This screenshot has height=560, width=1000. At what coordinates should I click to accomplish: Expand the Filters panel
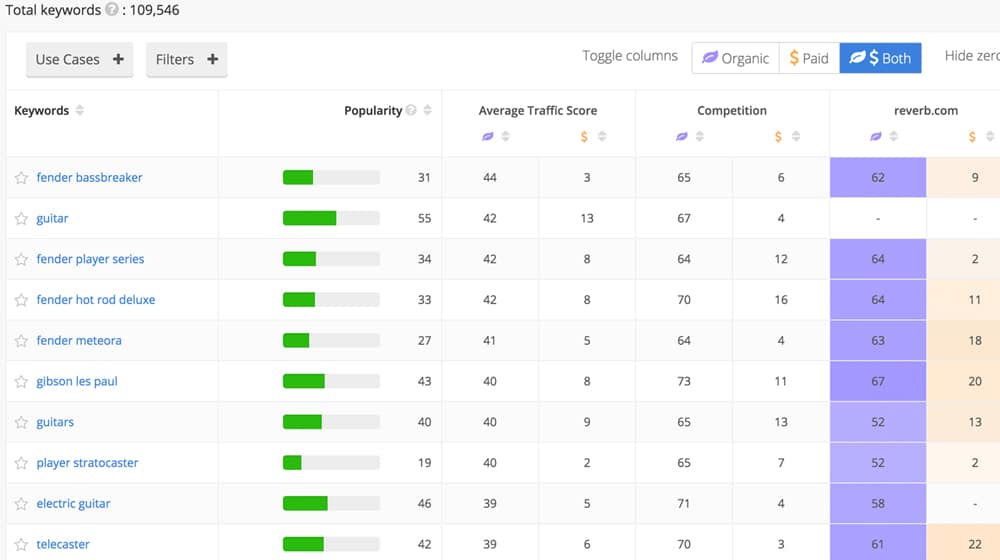[187, 59]
